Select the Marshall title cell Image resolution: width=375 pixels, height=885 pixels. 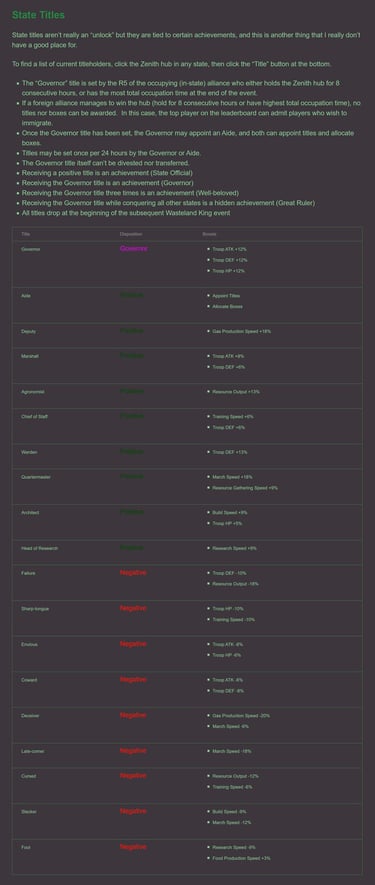click(x=30, y=356)
